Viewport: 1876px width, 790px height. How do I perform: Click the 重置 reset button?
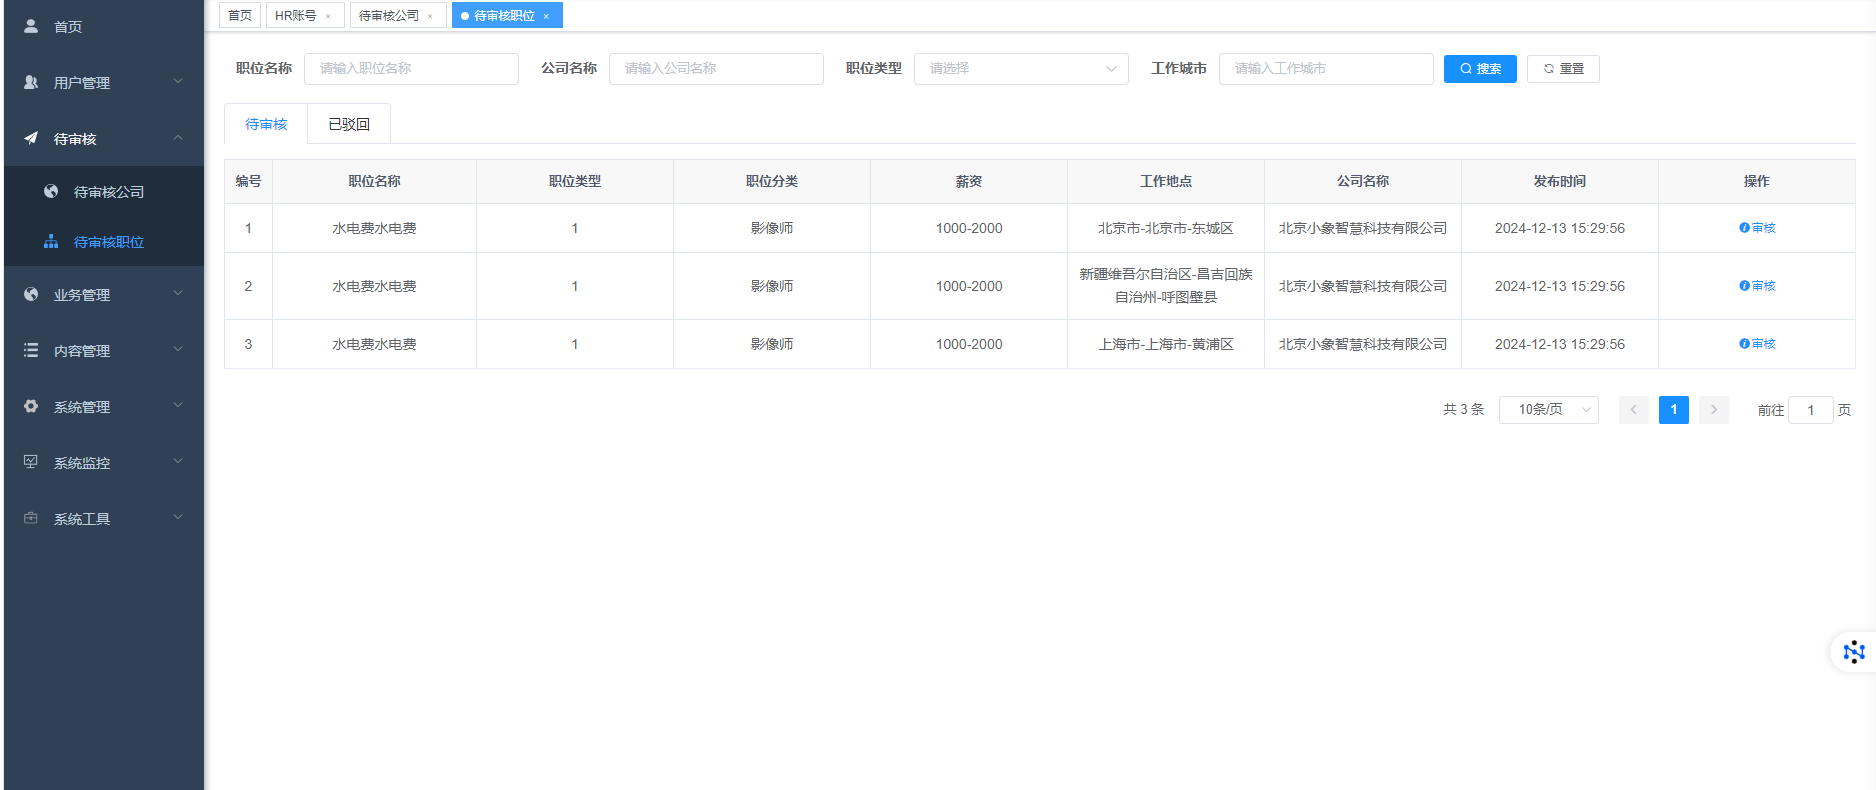1562,68
